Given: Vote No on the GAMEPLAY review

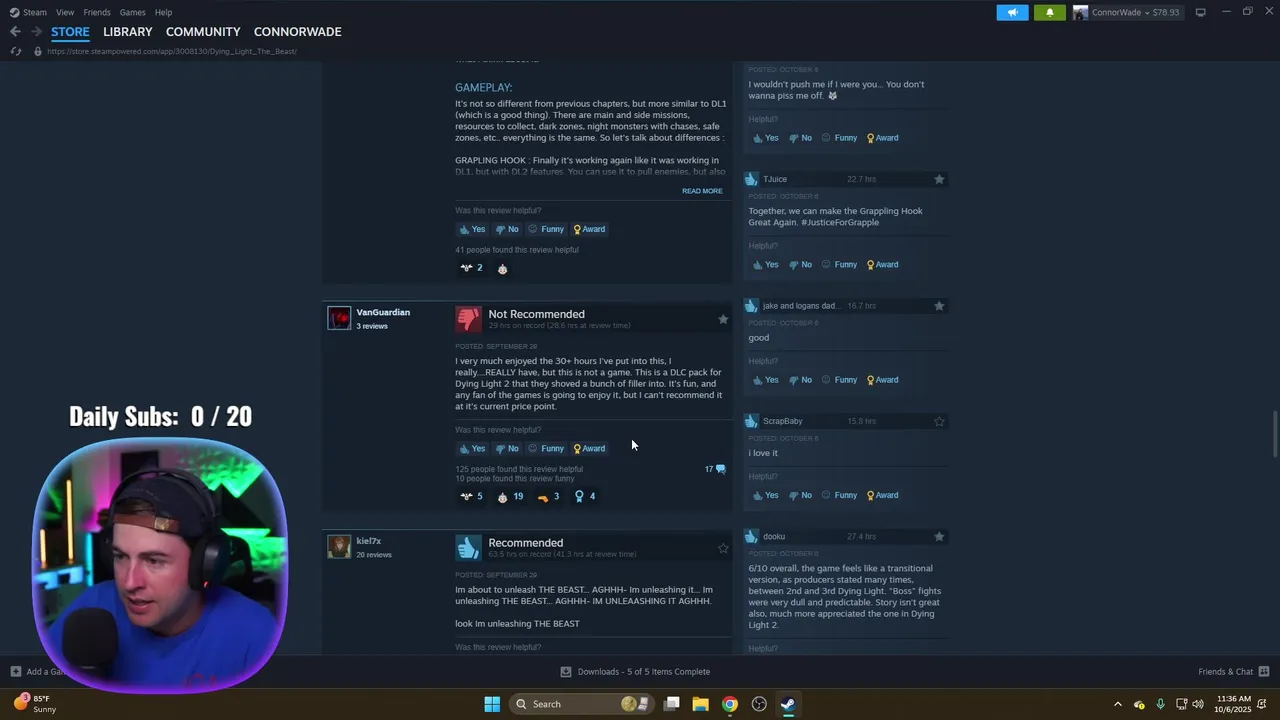Looking at the screenshot, I should (507, 229).
